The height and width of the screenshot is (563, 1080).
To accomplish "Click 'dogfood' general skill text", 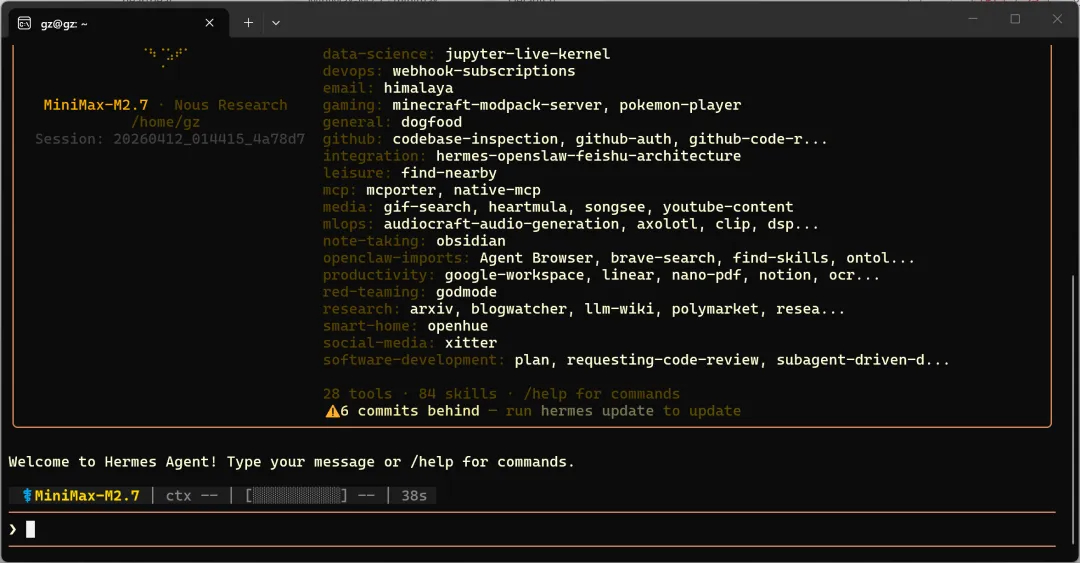I will tap(431, 122).
